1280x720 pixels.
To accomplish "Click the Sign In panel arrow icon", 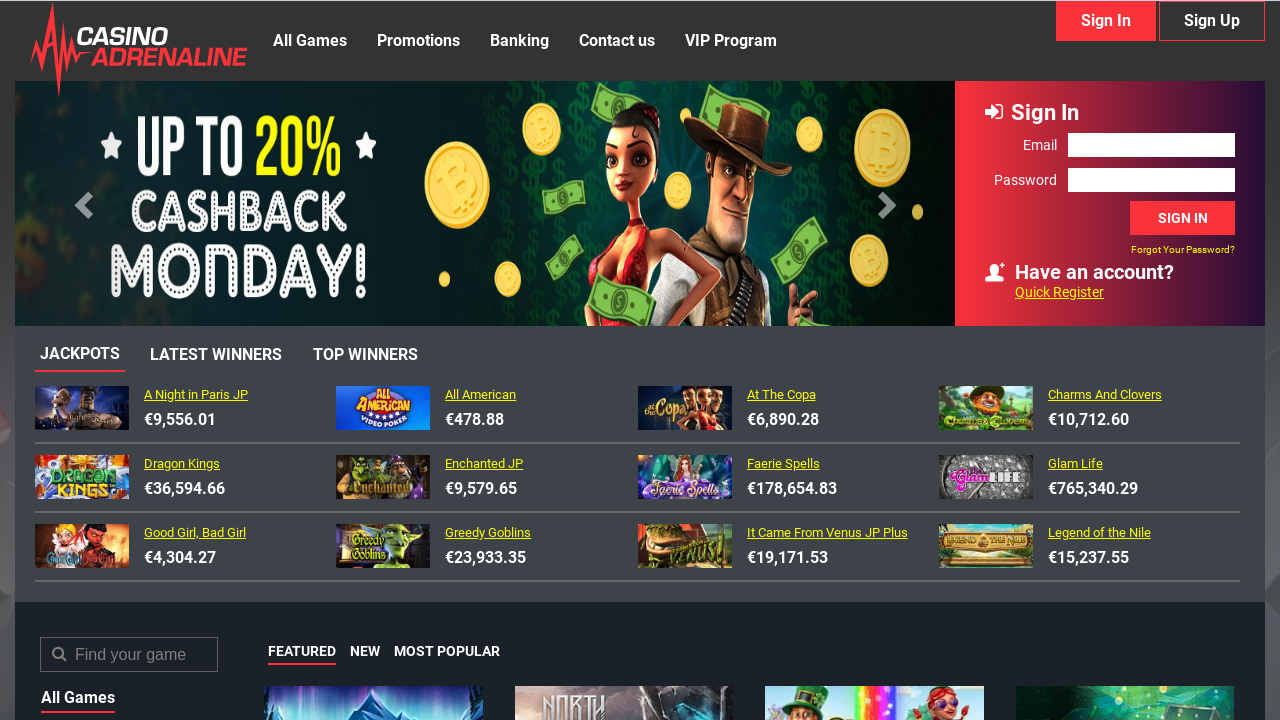I will [994, 112].
